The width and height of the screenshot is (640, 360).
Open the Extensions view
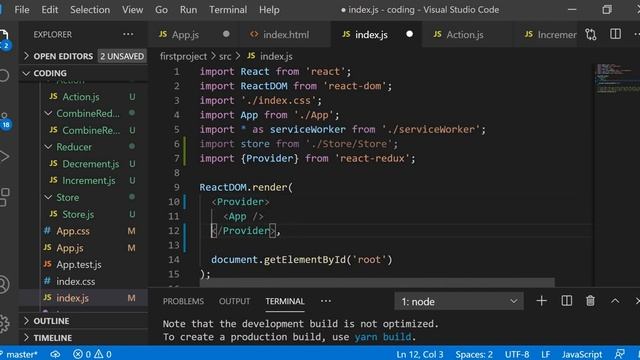4,197
